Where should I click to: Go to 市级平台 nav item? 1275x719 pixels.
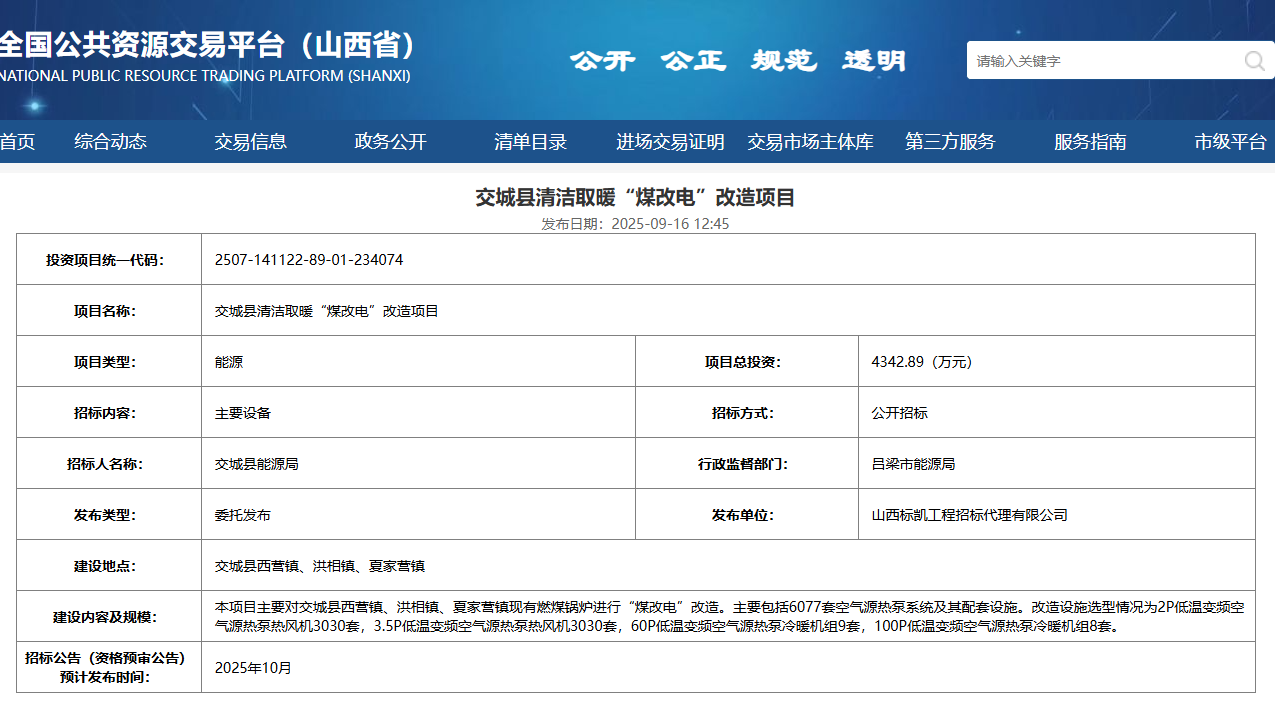pyautogui.click(x=1230, y=142)
